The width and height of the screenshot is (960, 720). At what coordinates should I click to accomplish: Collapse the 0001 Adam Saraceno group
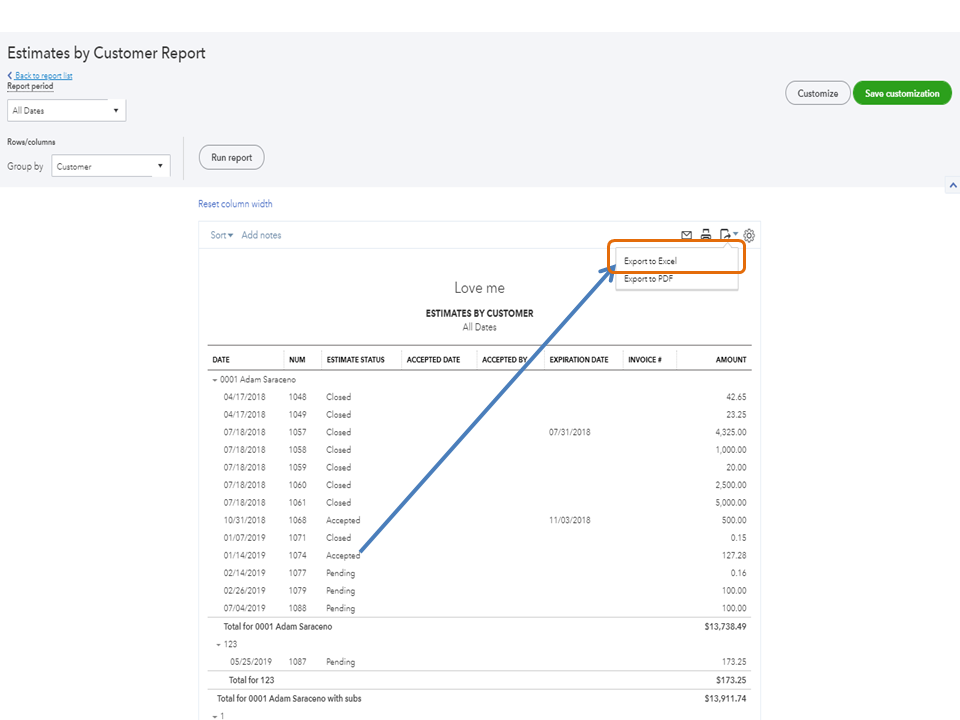[x=215, y=380]
